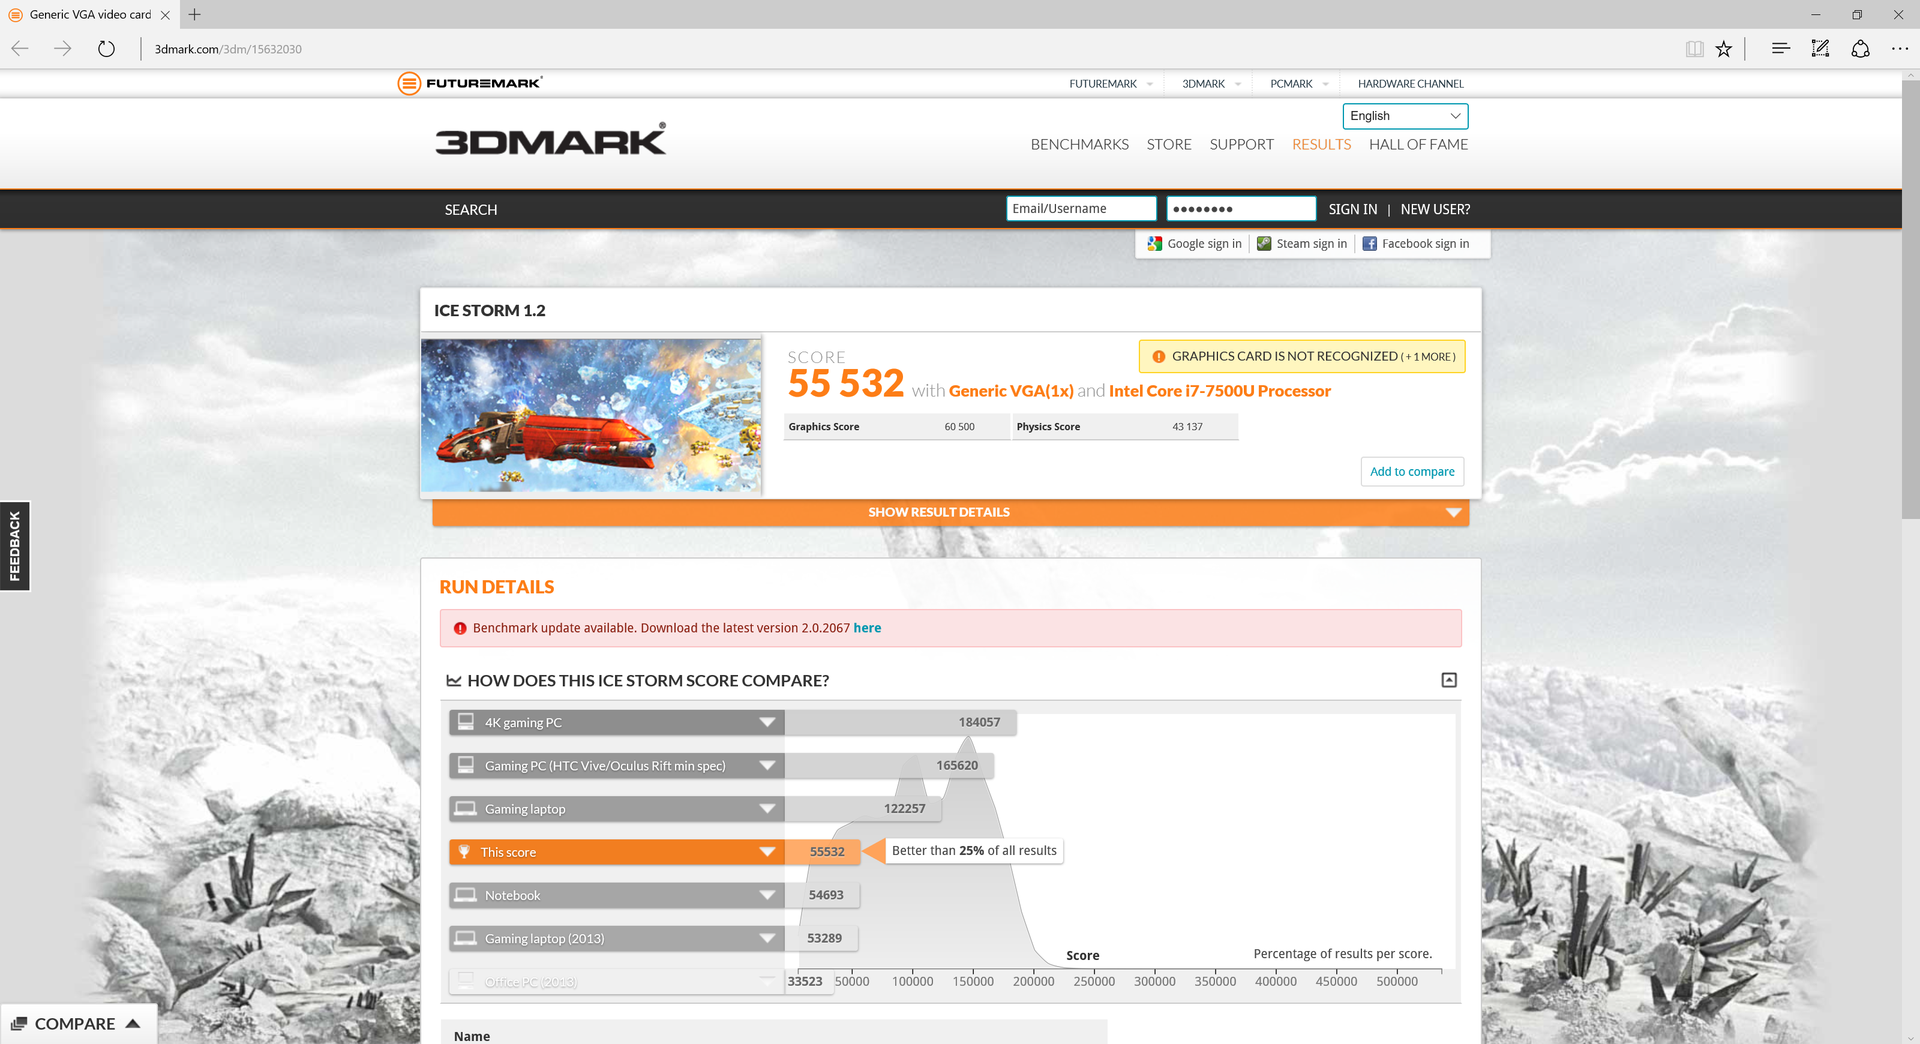Click Add to compare button
Image resolution: width=1920 pixels, height=1044 pixels.
(x=1412, y=471)
